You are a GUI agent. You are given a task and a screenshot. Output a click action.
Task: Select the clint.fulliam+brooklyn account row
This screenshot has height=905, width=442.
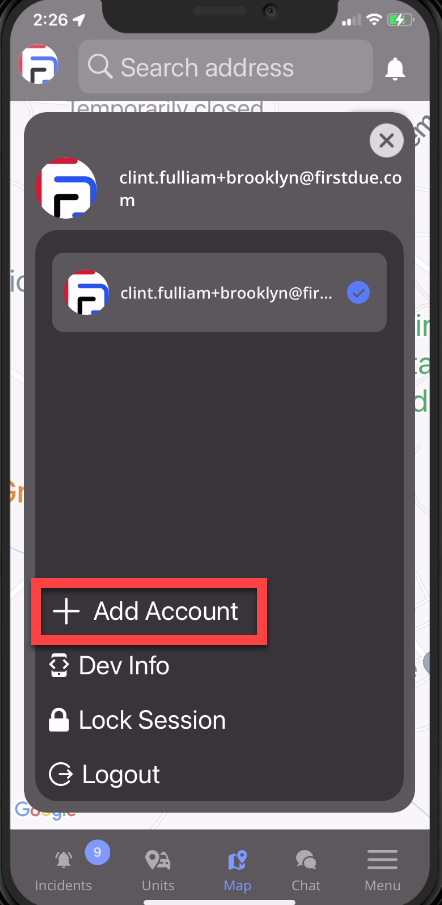(219, 293)
